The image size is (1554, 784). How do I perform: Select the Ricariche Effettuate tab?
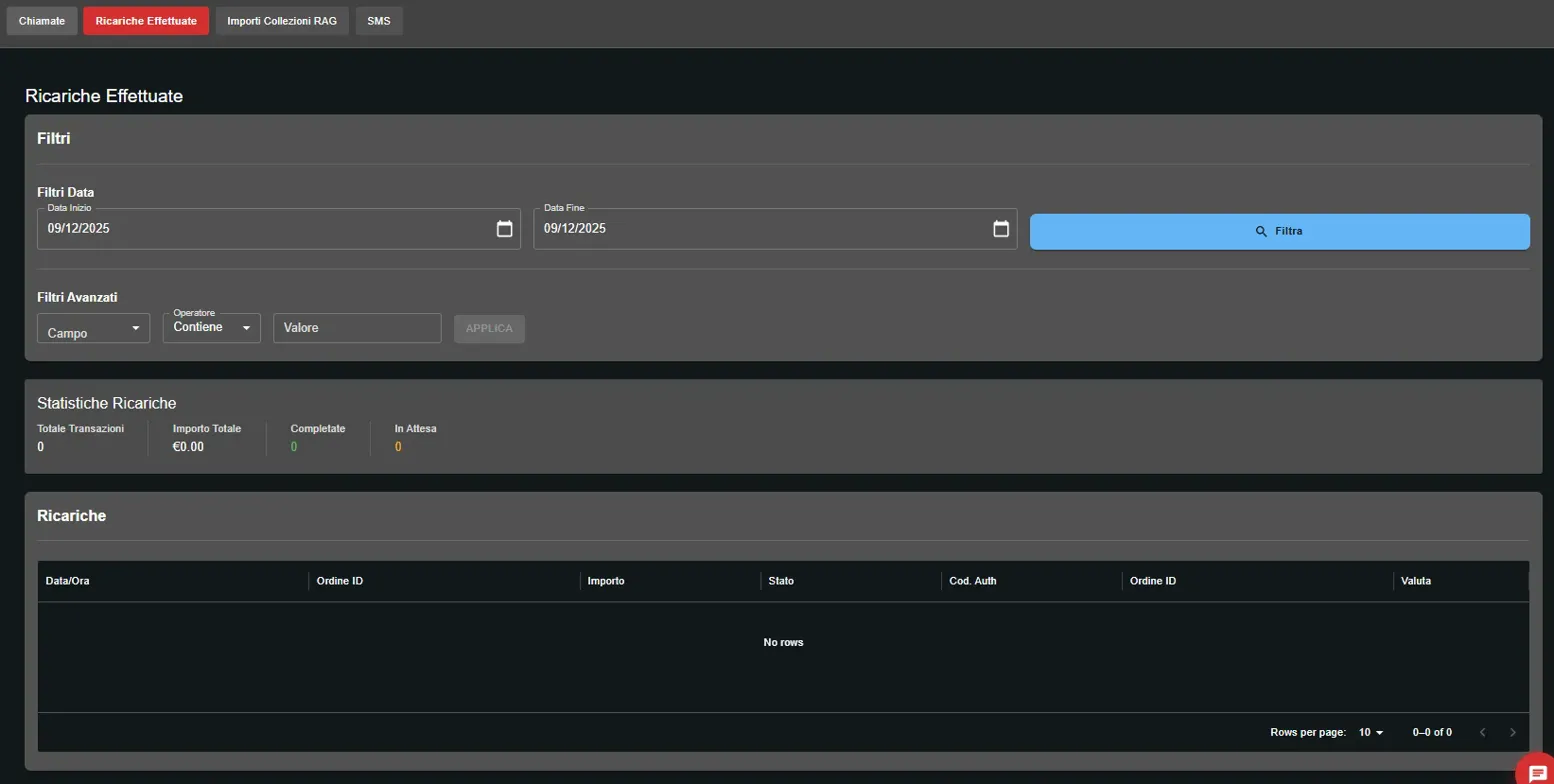click(146, 21)
